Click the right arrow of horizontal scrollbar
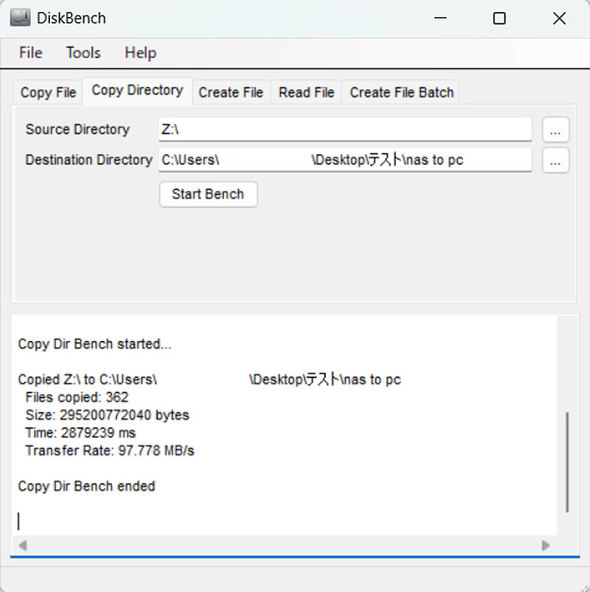Image resolution: width=590 pixels, height=592 pixels. (545, 546)
